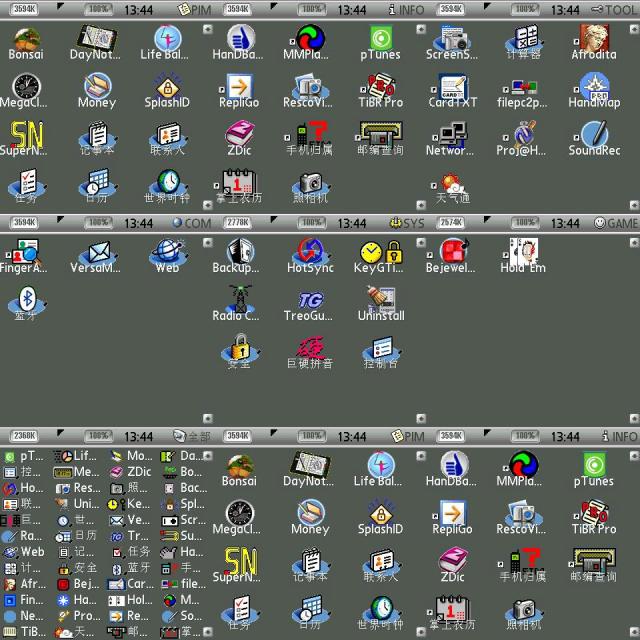Open the SYS category dropdown
The width and height of the screenshot is (640, 640).
pos(407,223)
